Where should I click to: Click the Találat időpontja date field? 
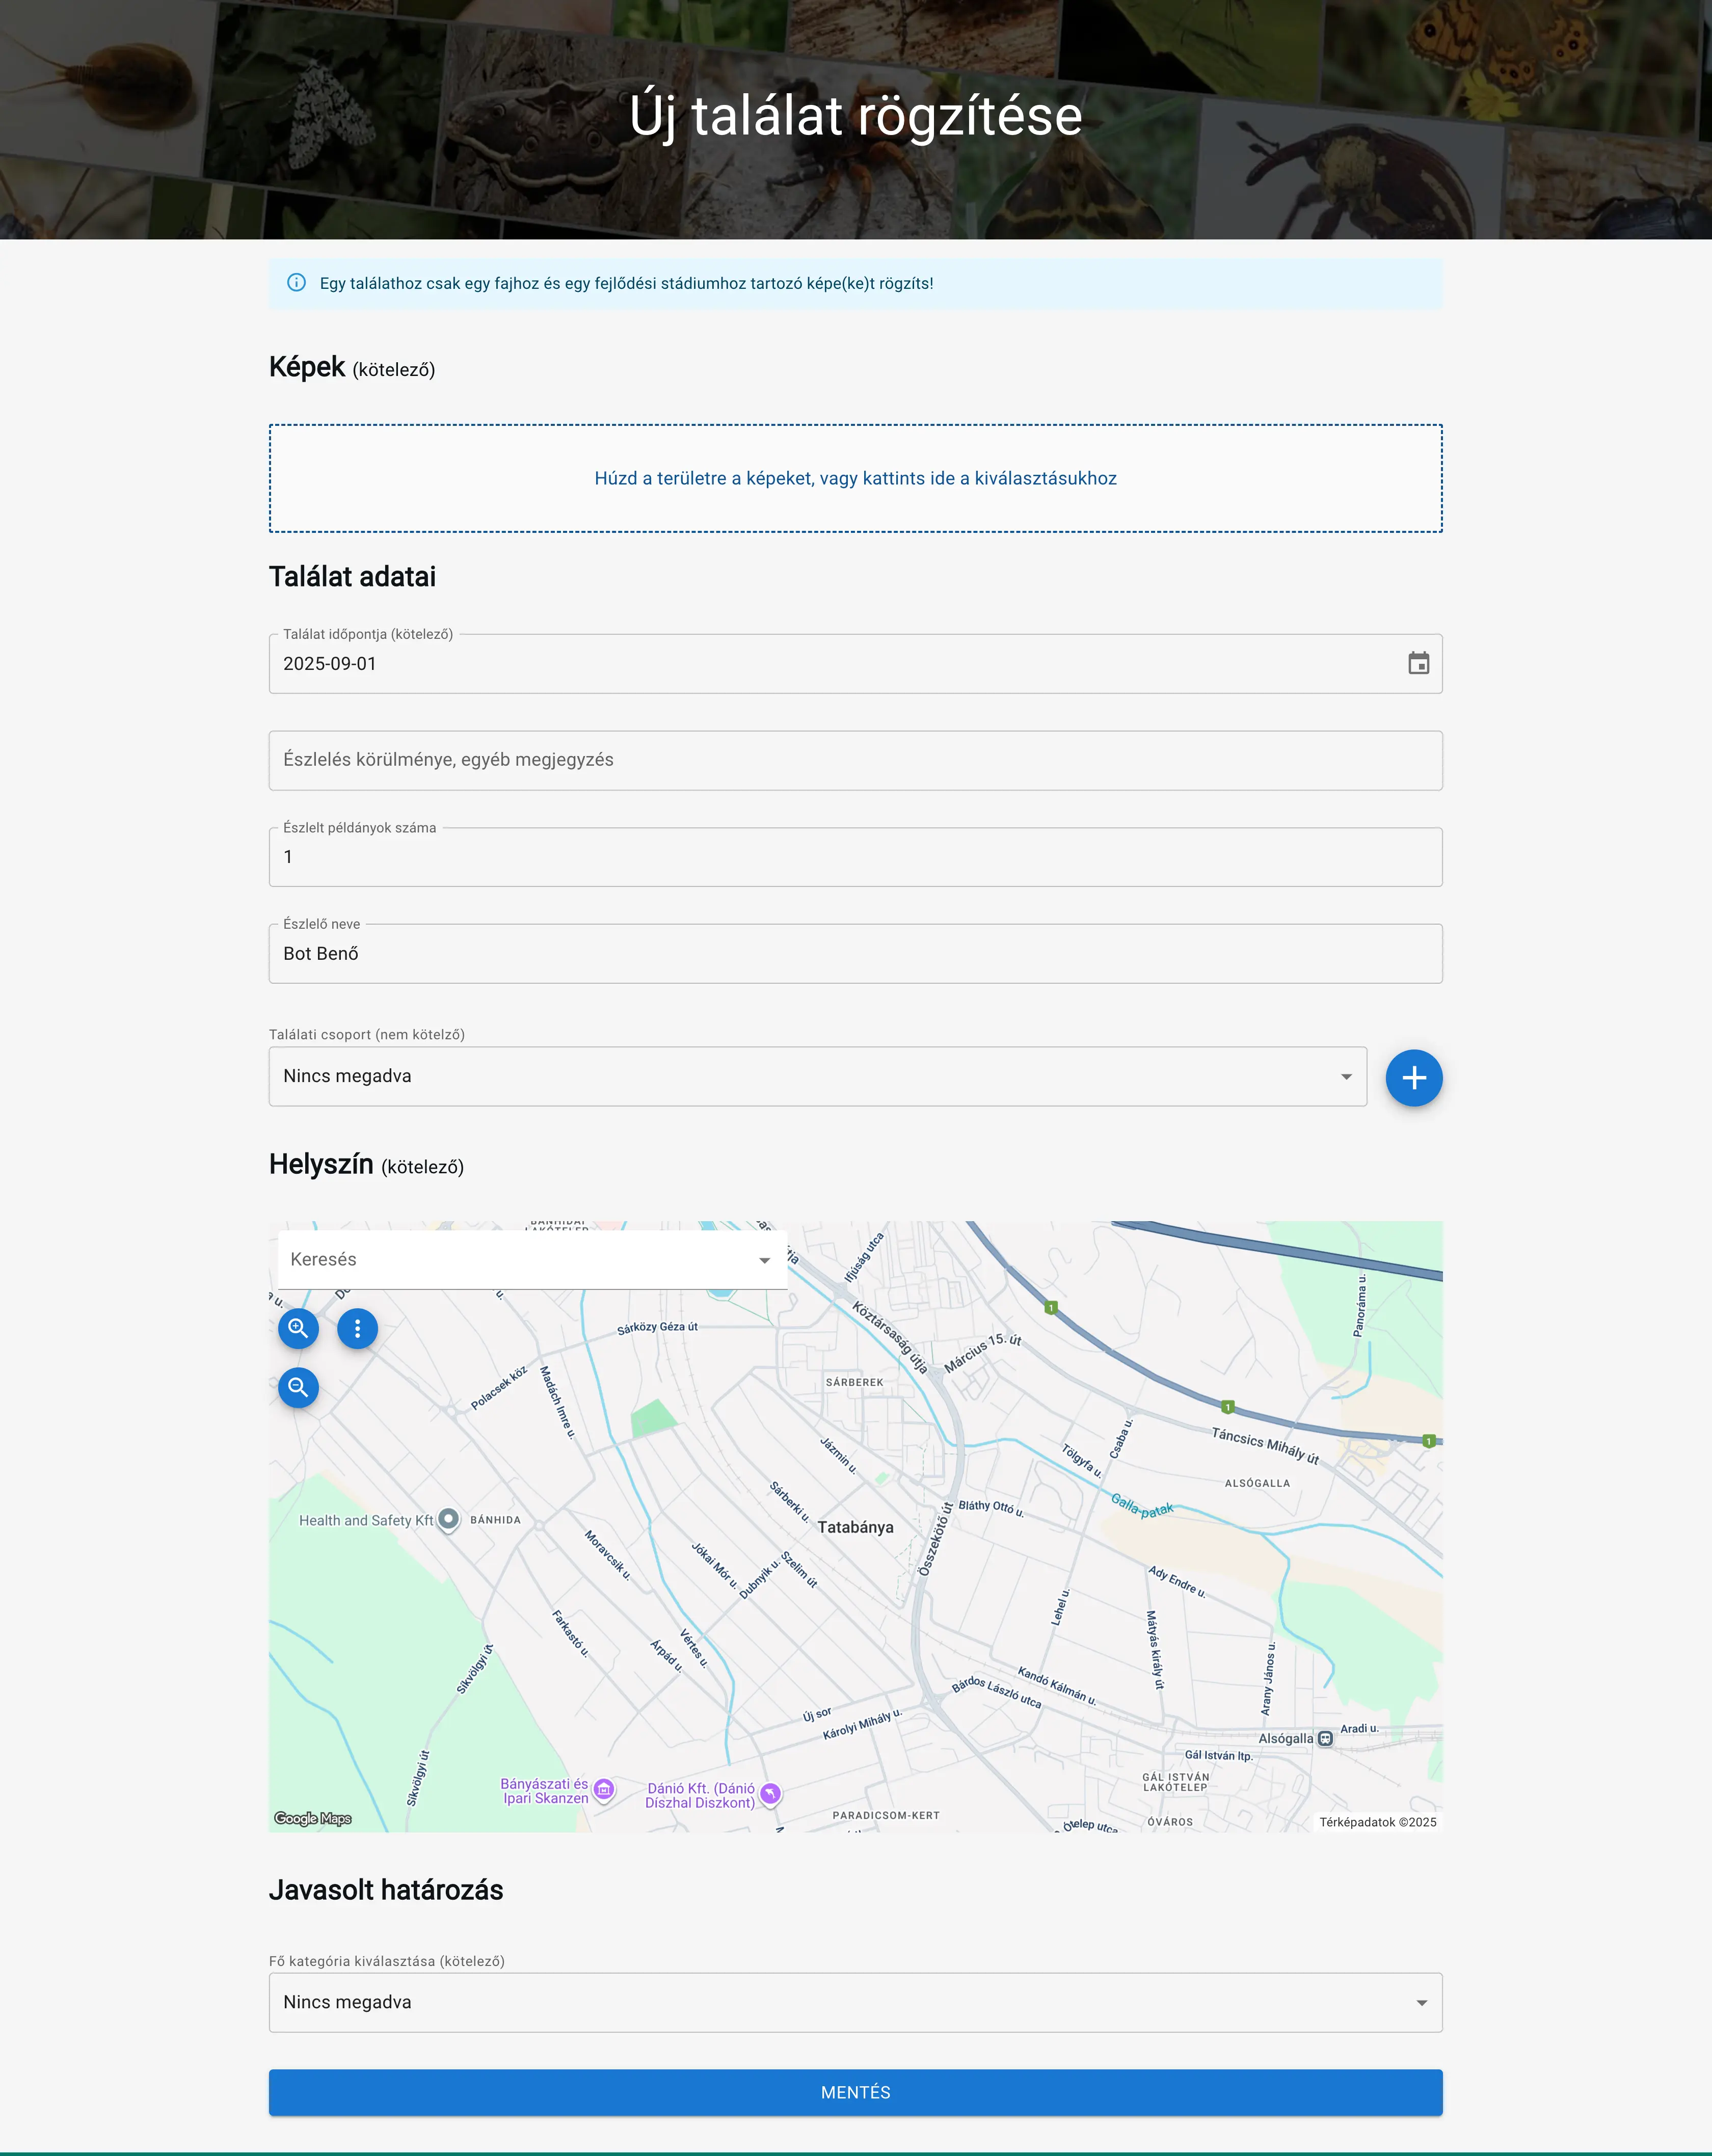pos(800,664)
